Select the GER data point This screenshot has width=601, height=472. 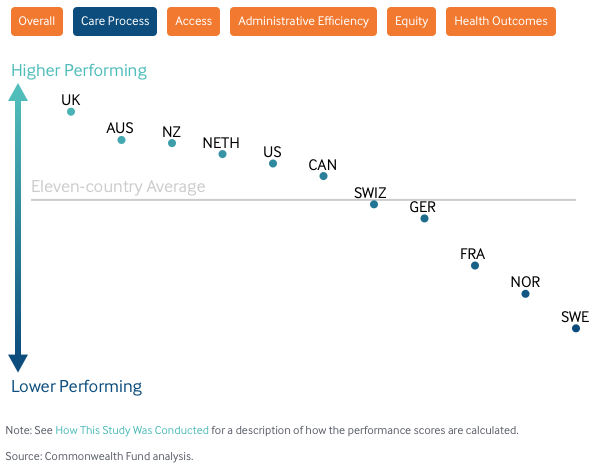click(x=424, y=219)
